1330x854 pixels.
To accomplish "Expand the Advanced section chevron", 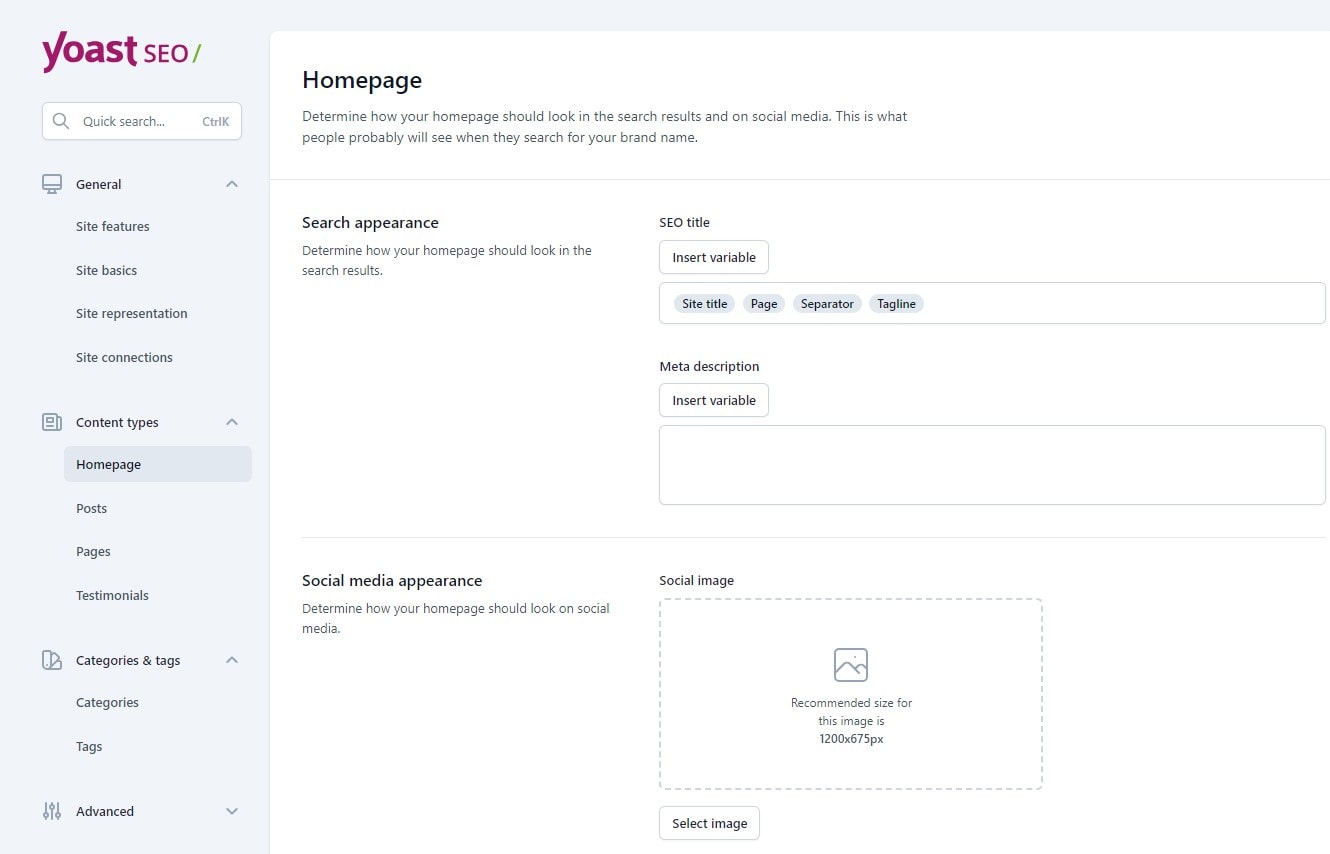I will pos(232,811).
